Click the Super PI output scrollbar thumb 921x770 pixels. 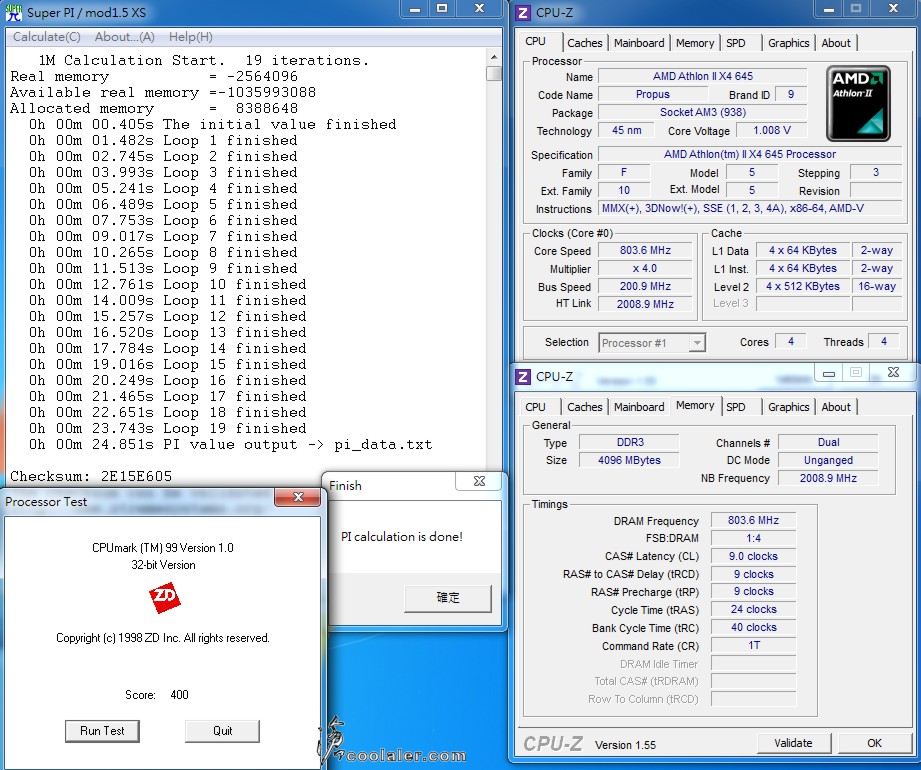pyautogui.click(x=494, y=73)
